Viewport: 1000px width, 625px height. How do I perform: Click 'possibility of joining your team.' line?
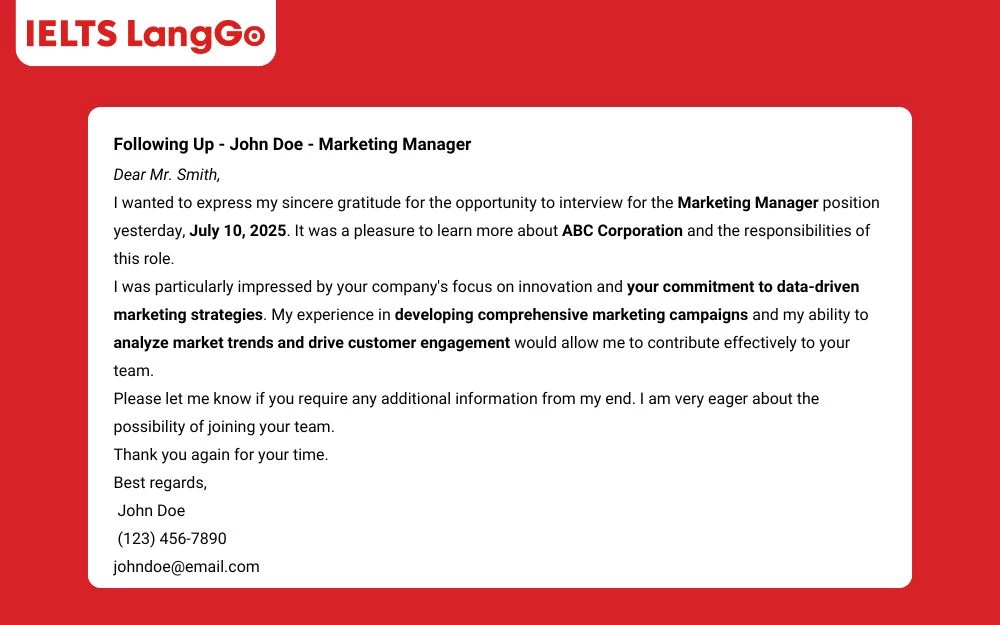[x=224, y=426]
